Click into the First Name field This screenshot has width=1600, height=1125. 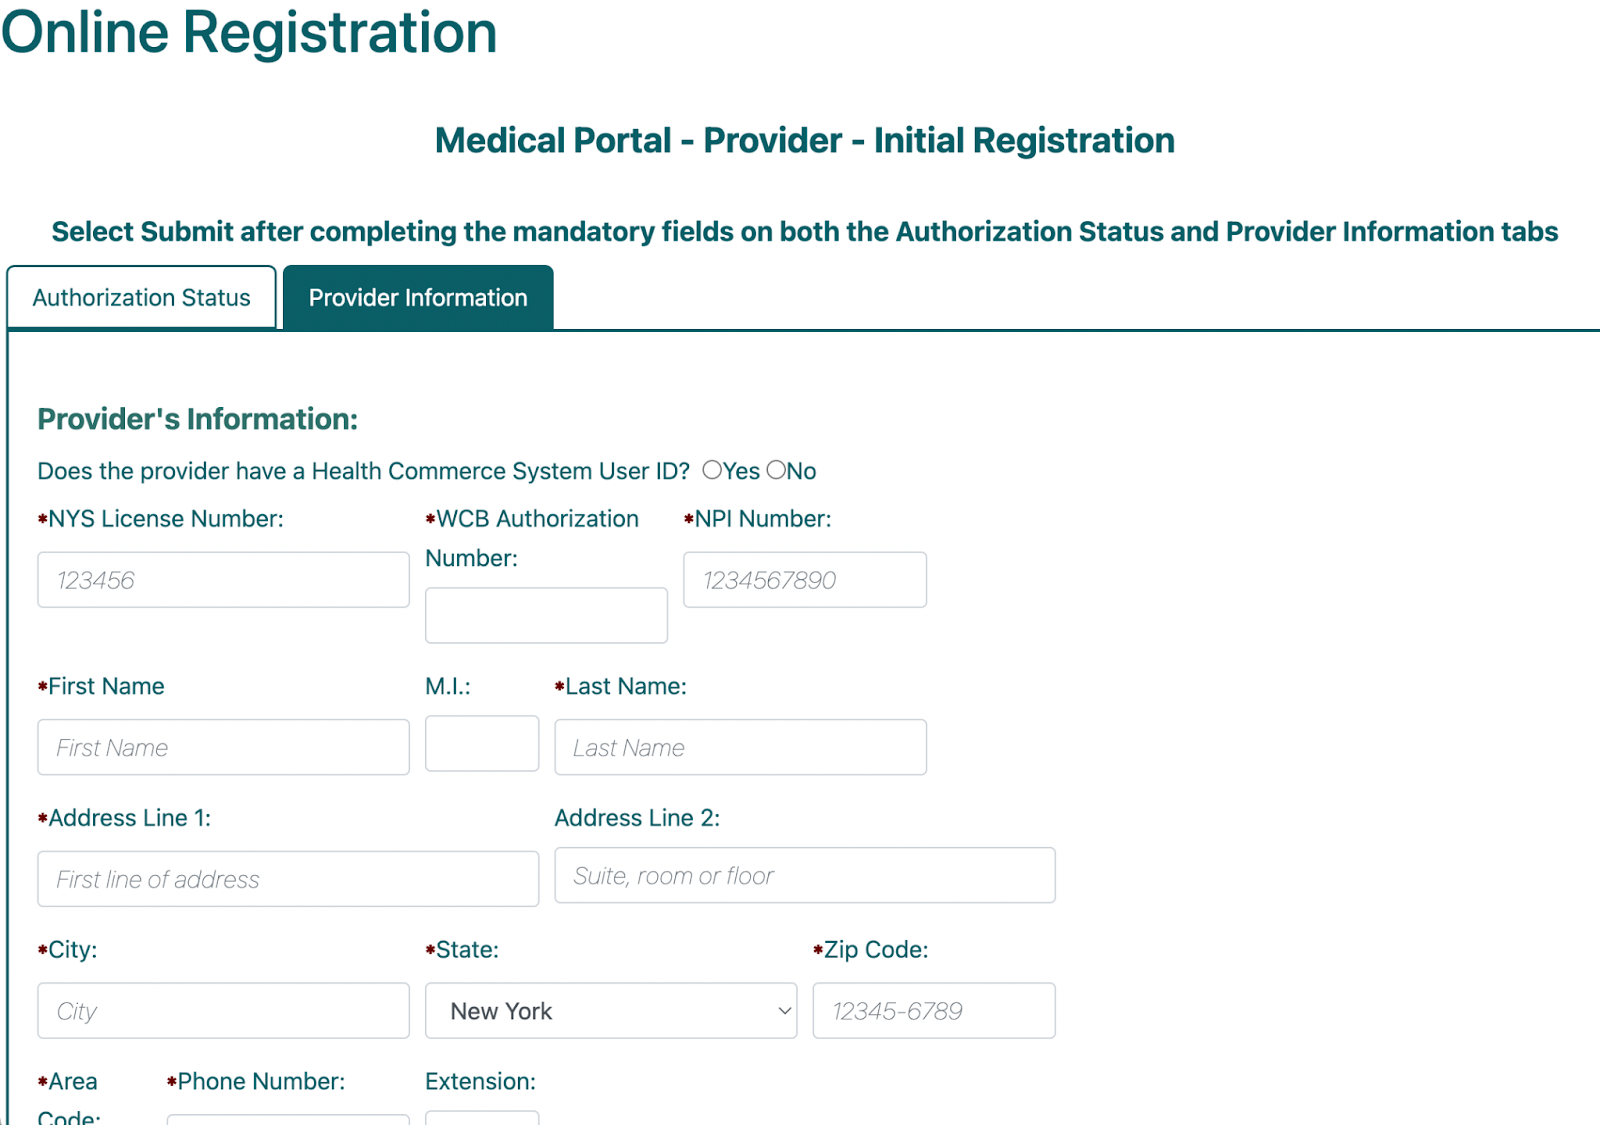click(x=223, y=747)
